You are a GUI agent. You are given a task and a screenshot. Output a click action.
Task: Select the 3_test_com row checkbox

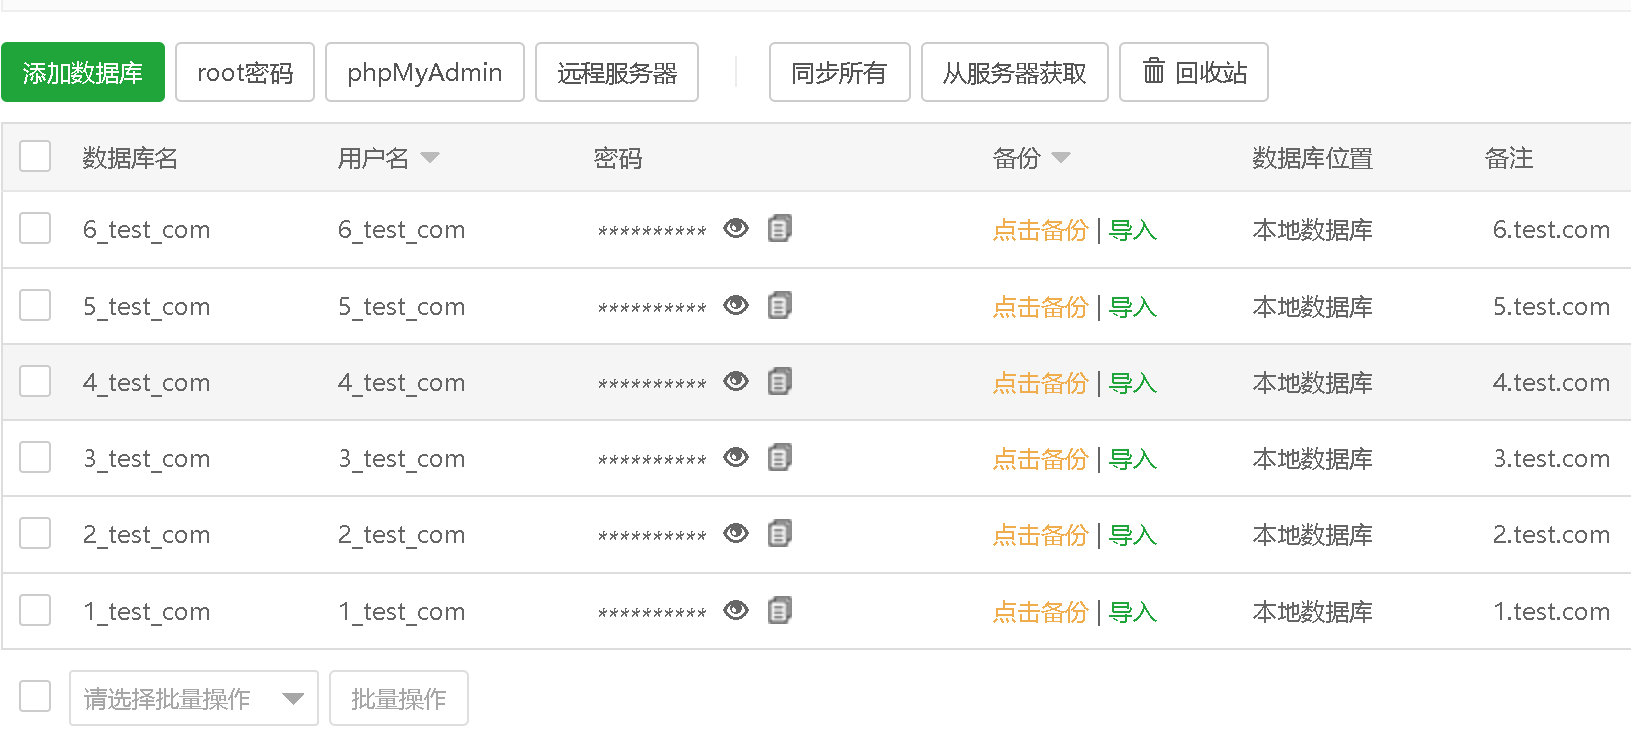35,457
